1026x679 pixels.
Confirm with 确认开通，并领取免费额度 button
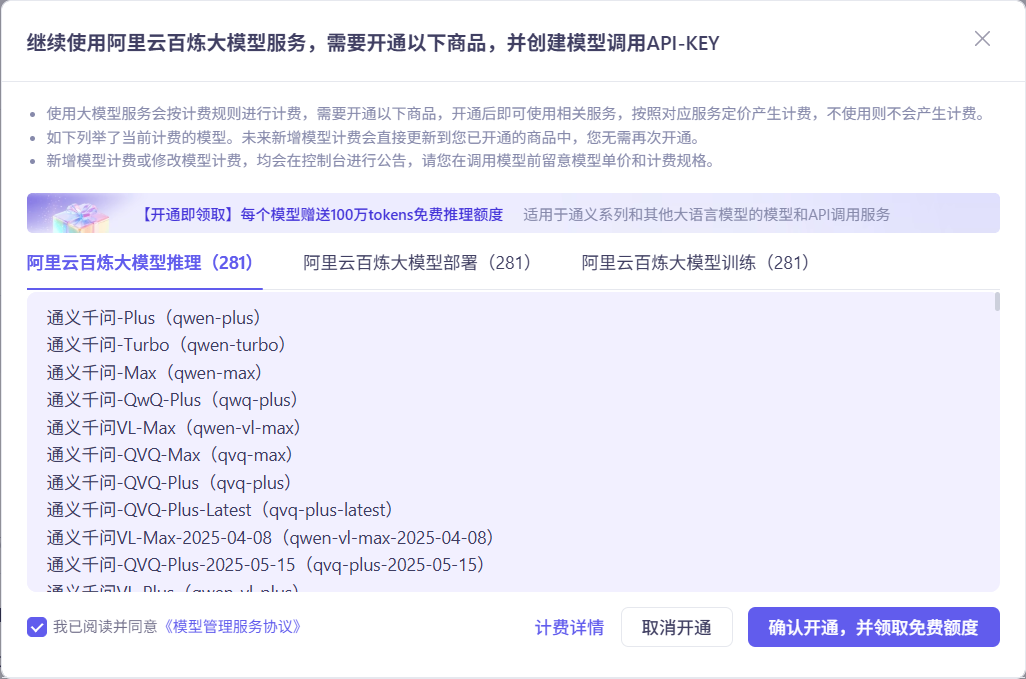tap(874, 627)
